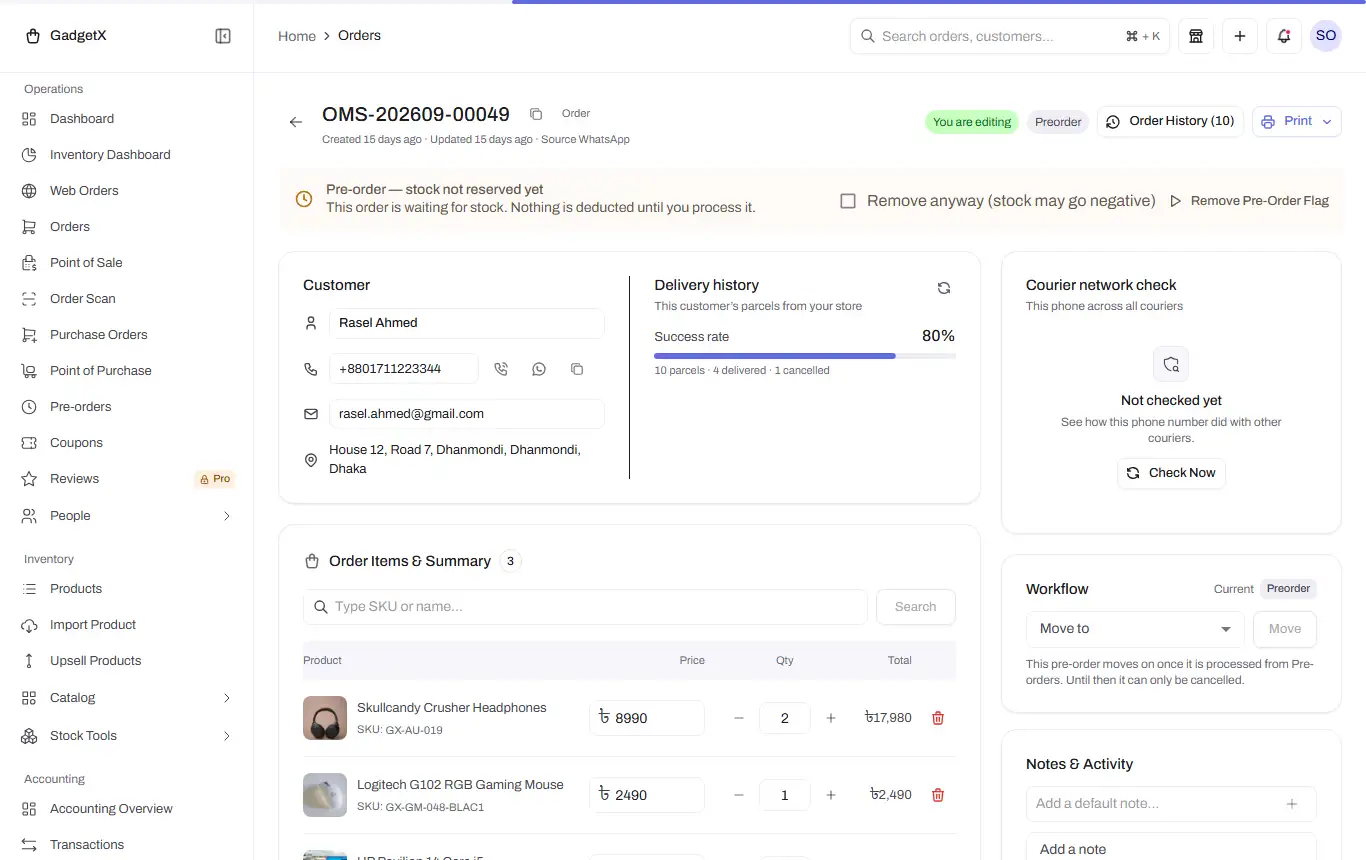
Task: Tick the Remove anyway checkbox
Action: click(x=848, y=201)
